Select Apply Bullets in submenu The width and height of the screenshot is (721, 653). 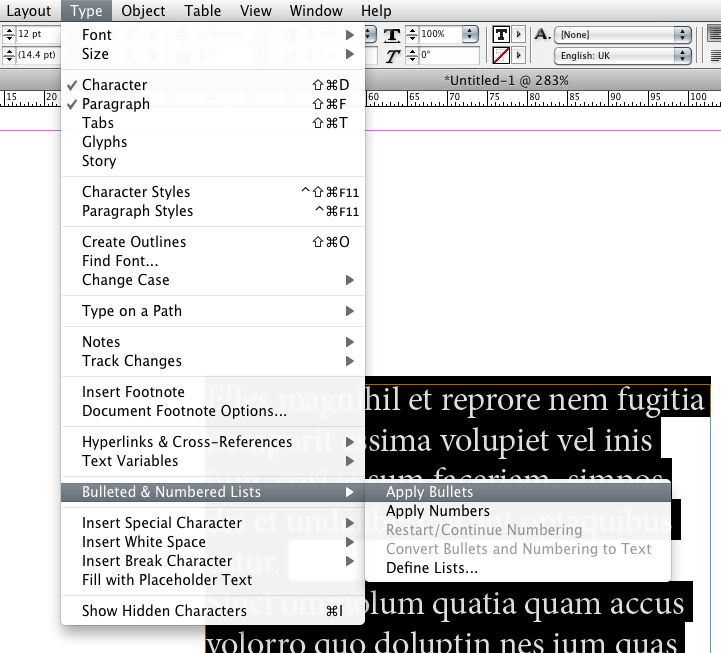pos(518,492)
